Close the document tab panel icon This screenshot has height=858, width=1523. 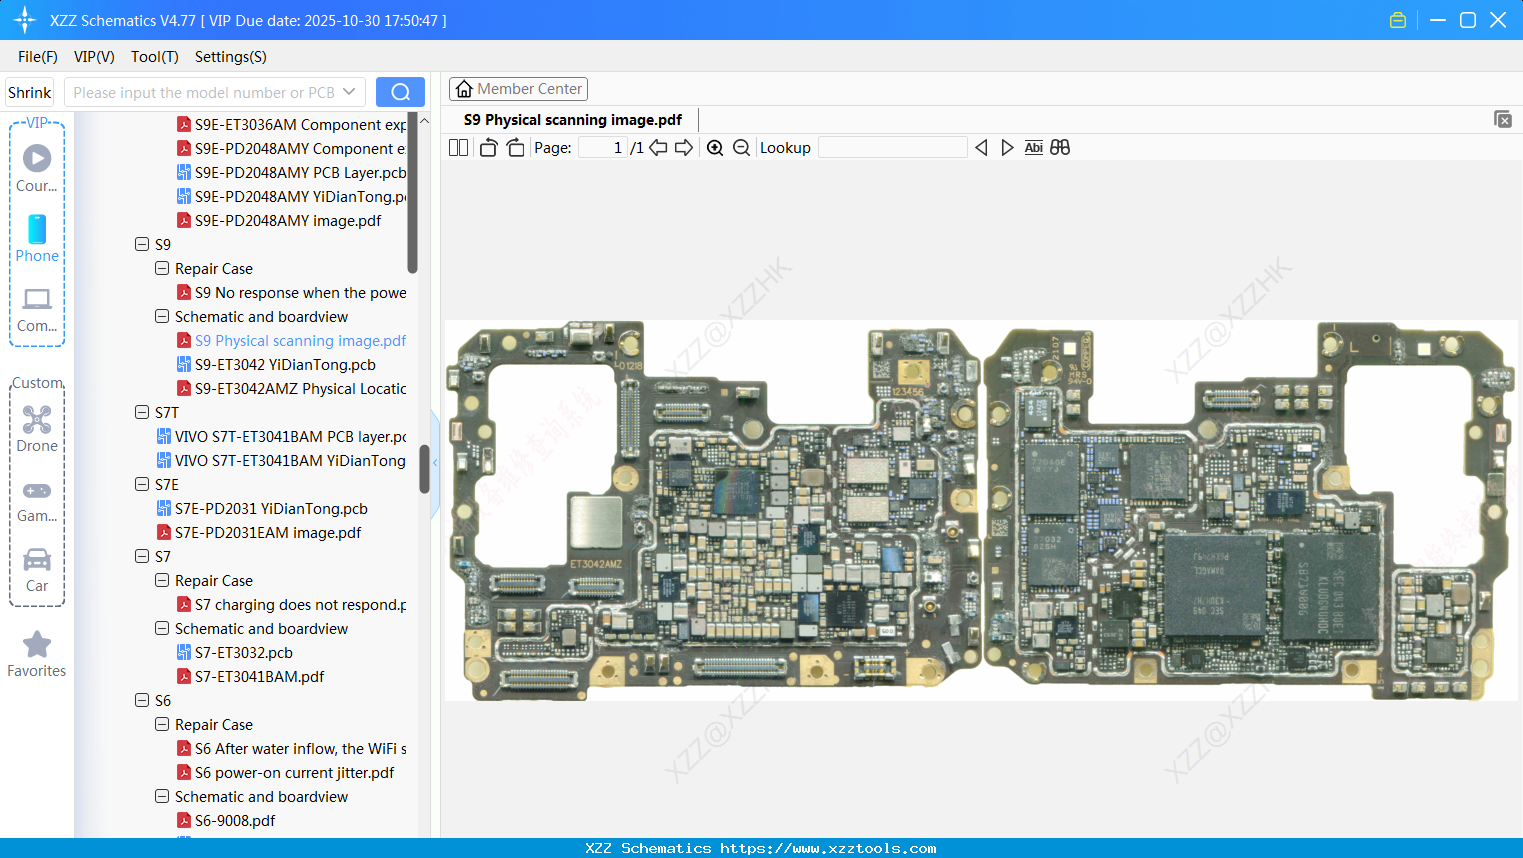(1502, 119)
